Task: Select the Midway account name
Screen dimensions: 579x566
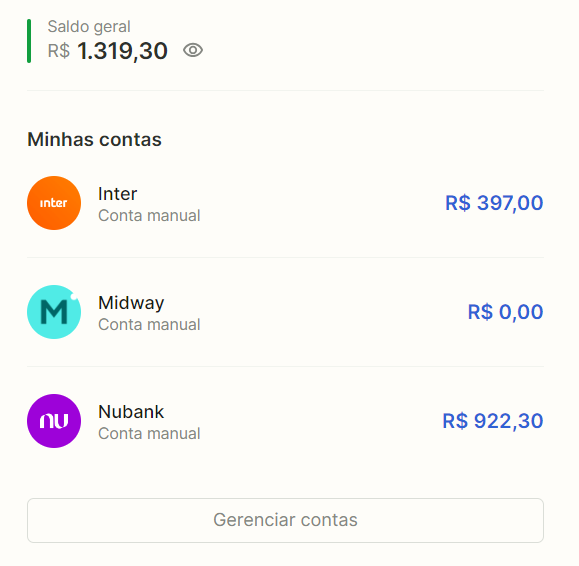Action: coord(131,303)
